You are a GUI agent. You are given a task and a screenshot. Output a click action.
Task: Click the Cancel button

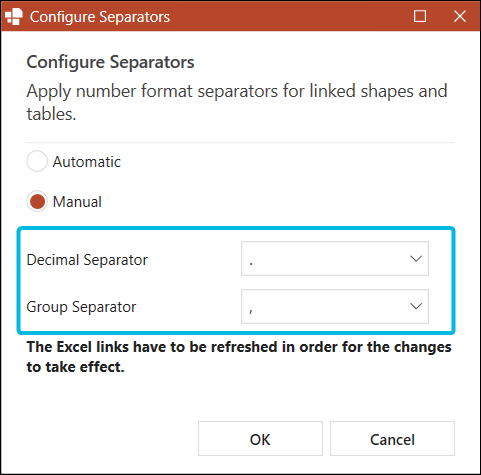pos(392,439)
